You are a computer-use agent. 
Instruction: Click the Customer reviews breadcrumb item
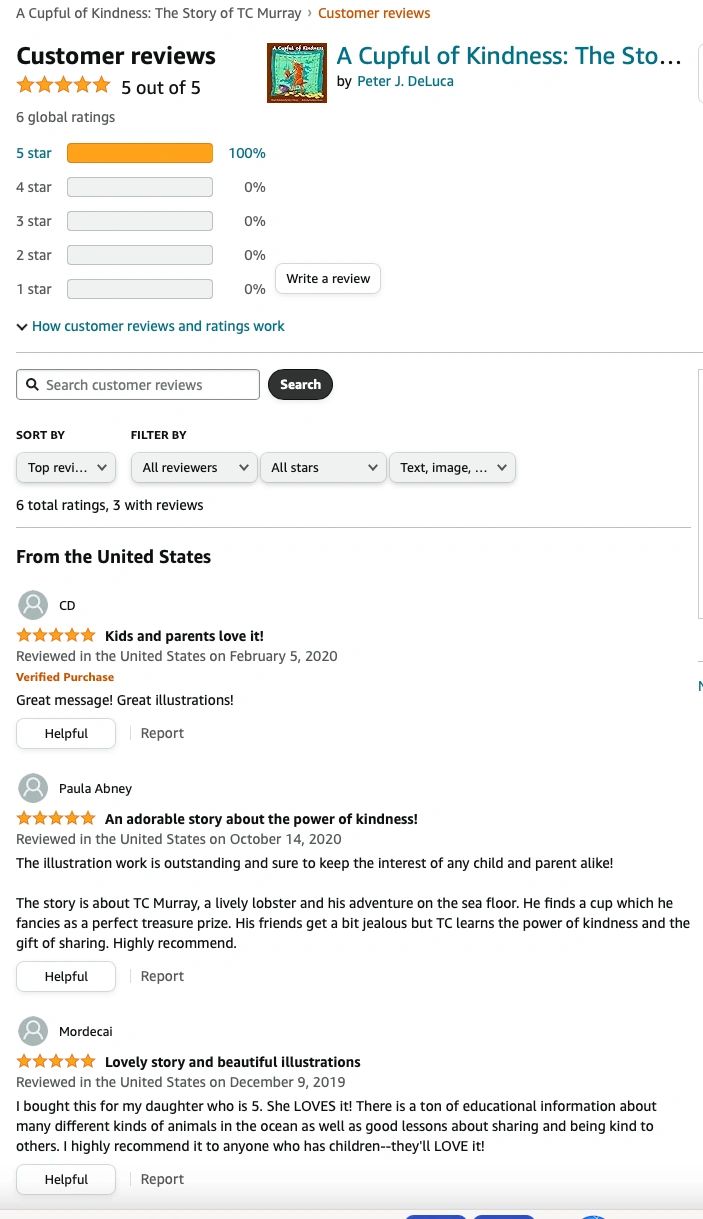point(374,13)
